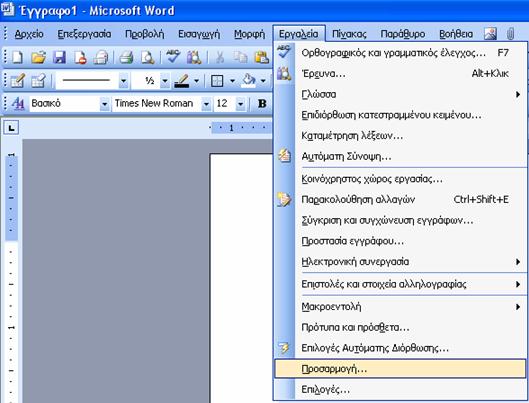Click the email/fax printer-style icon after Permission
The image size is (529, 403).
(x=101, y=57)
